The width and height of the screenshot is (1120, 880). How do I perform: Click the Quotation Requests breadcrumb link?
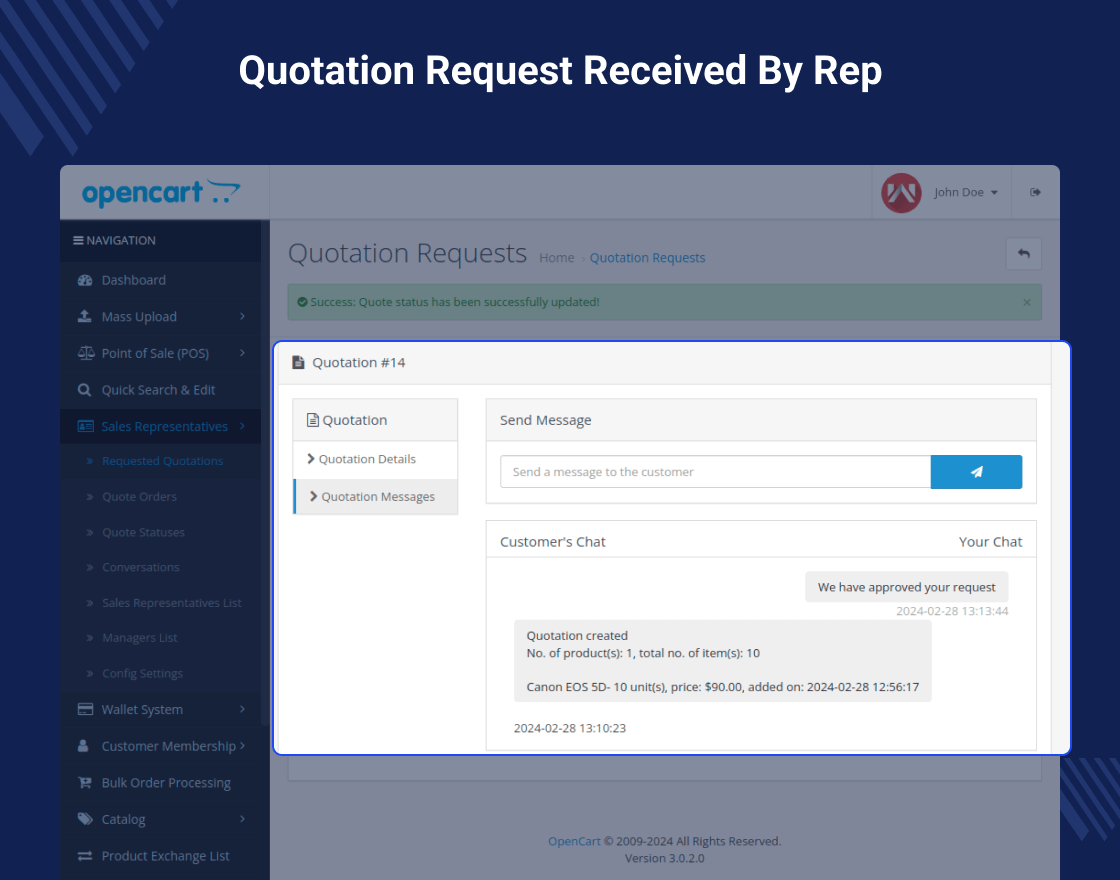647,258
